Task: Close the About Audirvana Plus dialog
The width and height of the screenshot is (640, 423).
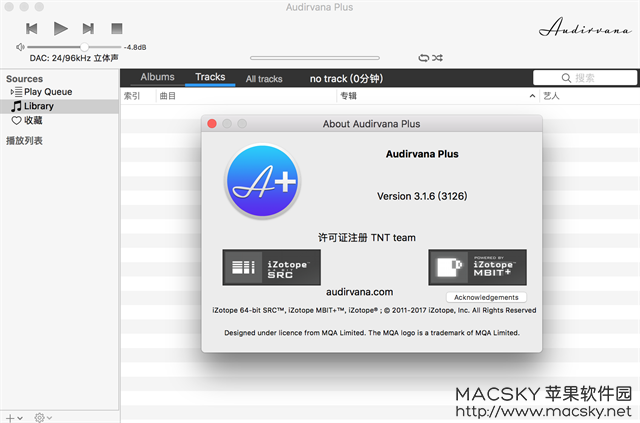Action: [x=212, y=124]
